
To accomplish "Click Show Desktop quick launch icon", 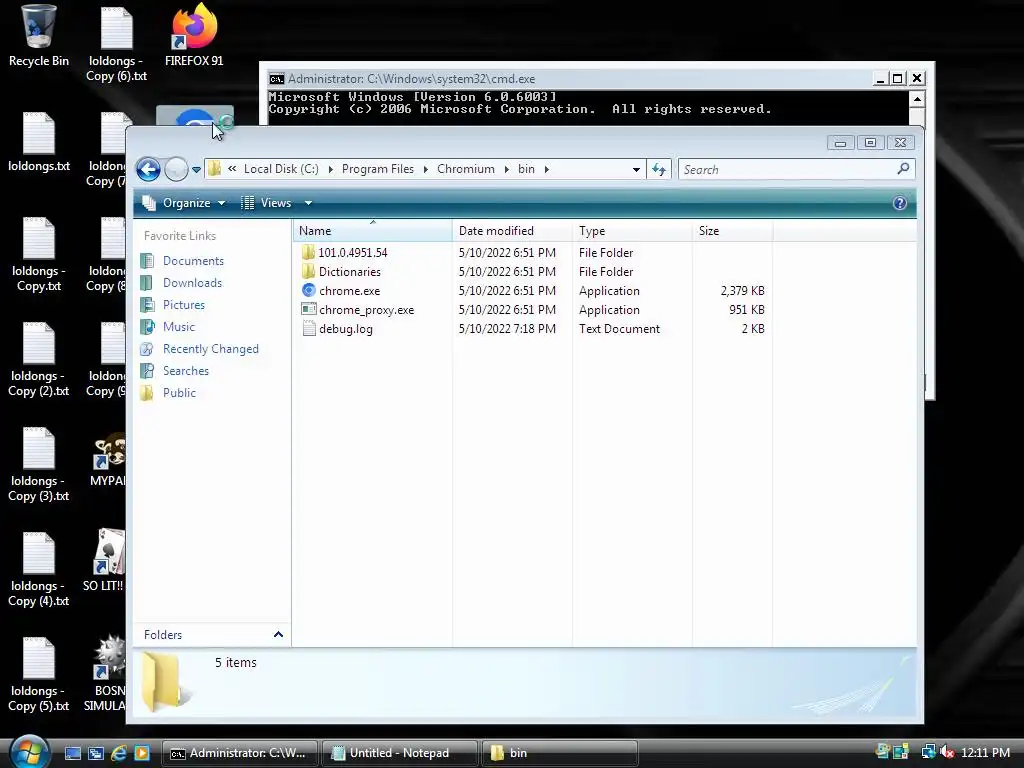I will tap(72, 753).
